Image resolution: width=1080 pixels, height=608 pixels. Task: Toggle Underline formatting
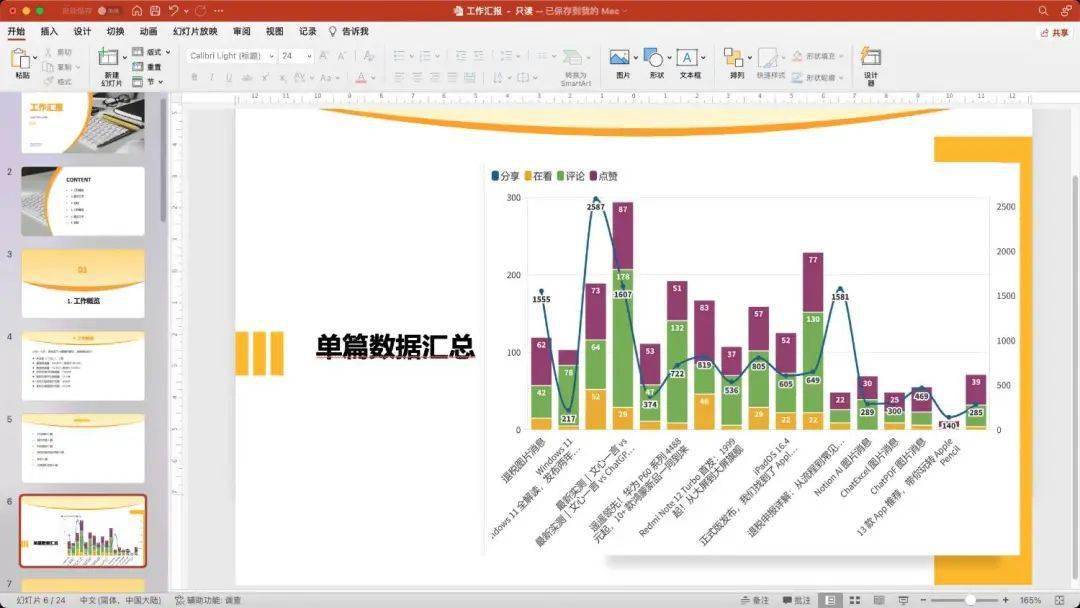click(229, 78)
